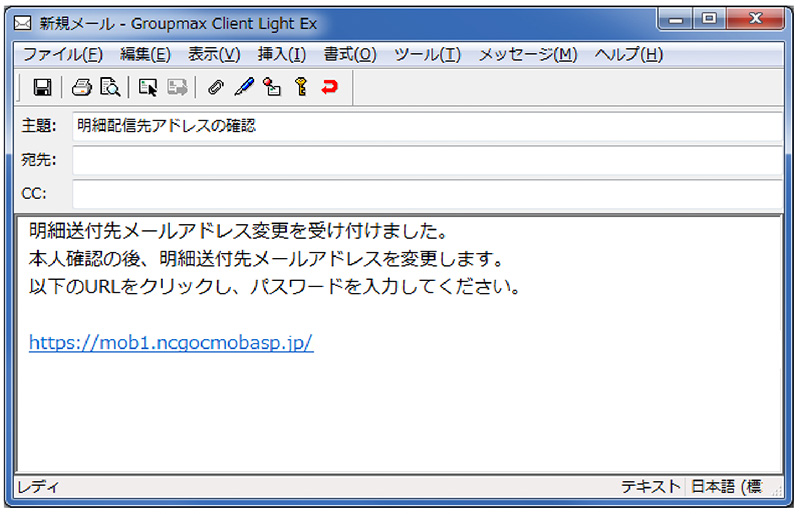Image resolution: width=800 pixels, height=514 pixels.
Task: Open the https://mob1.ncgocmobasp.jp/ link
Action: click(x=171, y=342)
